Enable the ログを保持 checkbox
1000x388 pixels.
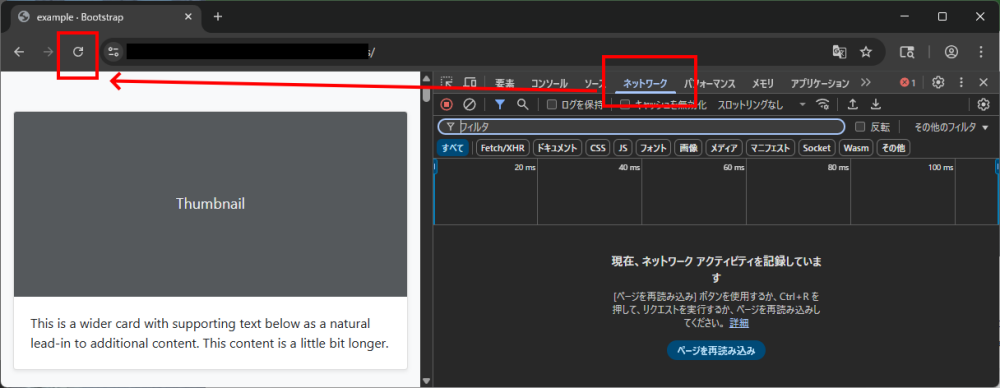552,105
